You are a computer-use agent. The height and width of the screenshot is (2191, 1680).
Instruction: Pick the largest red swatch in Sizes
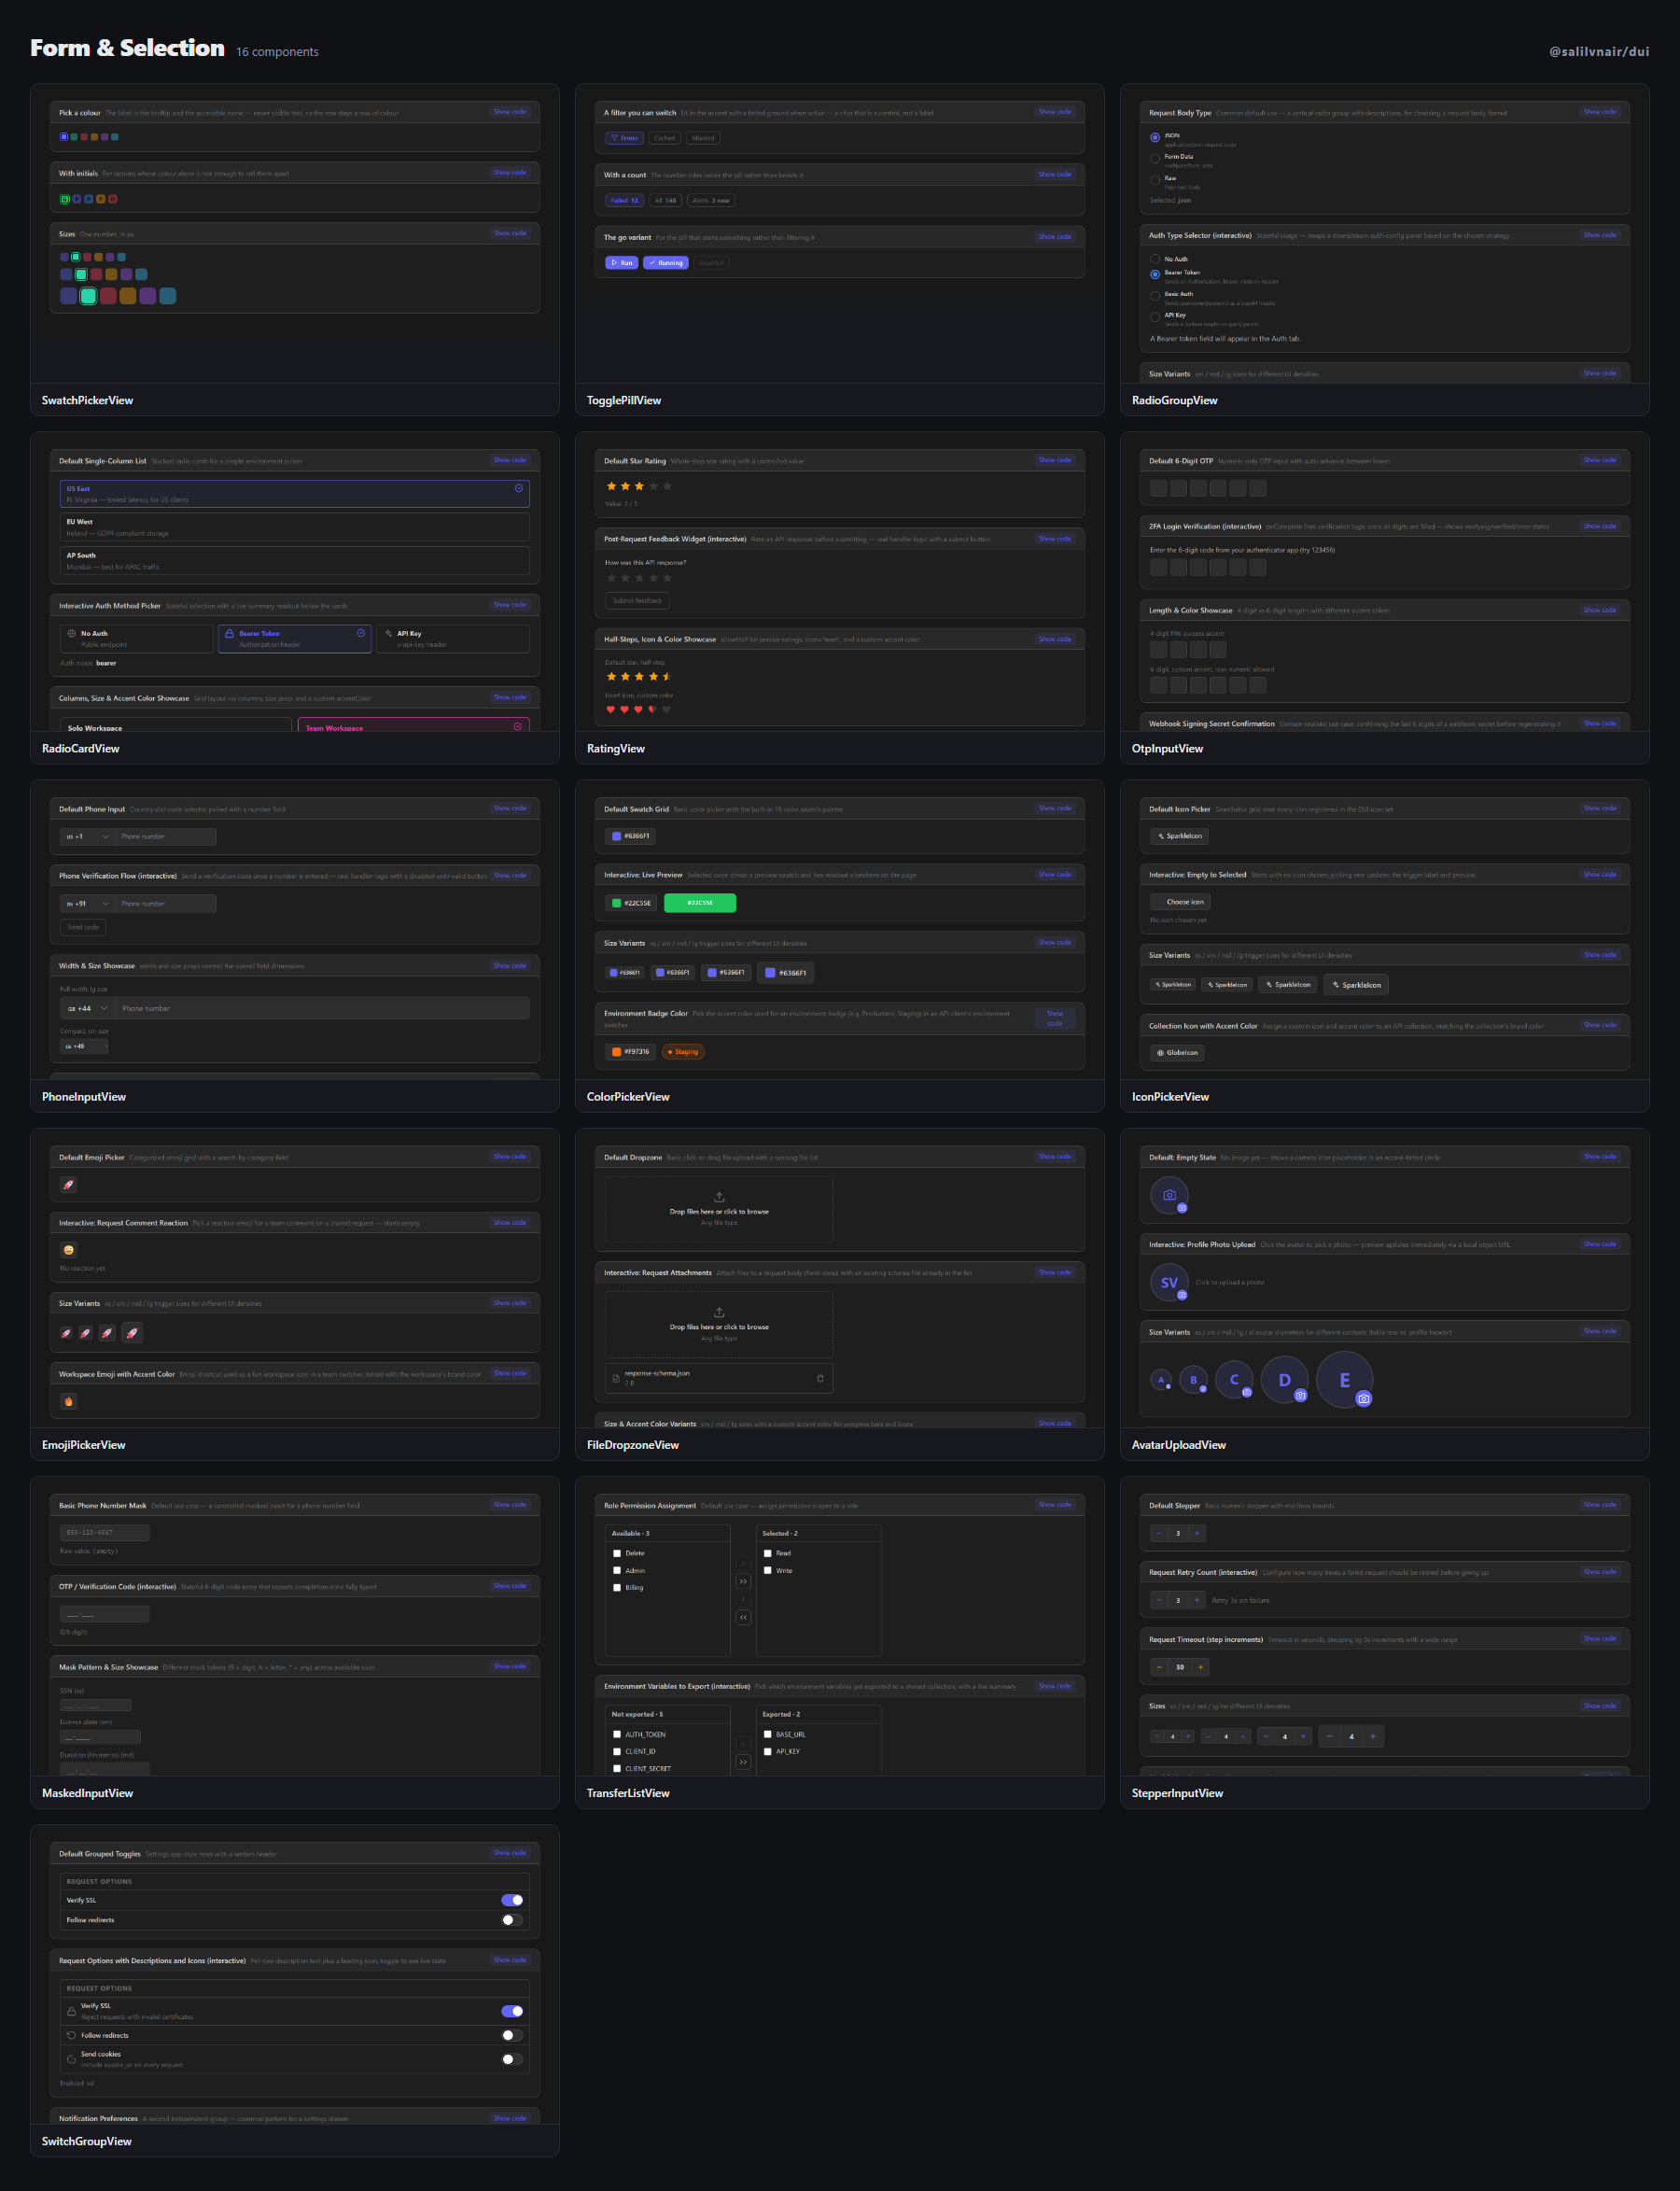[x=108, y=296]
